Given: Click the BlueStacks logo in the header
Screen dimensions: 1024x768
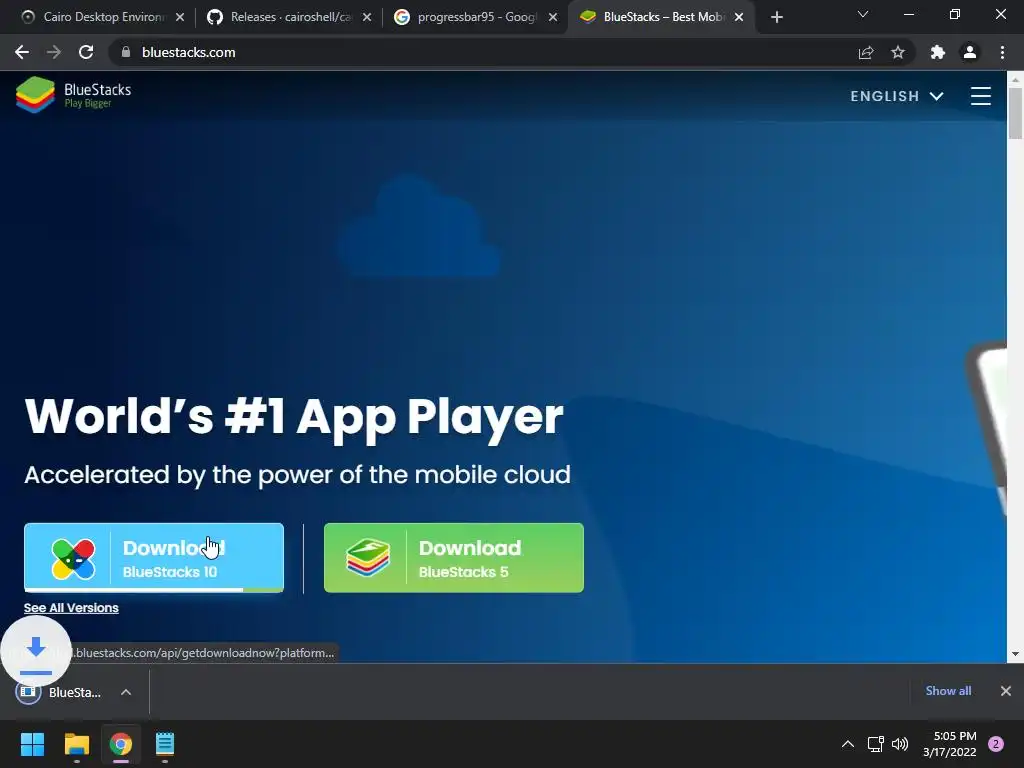Looking at the screenshot, I should click(73, 95).
